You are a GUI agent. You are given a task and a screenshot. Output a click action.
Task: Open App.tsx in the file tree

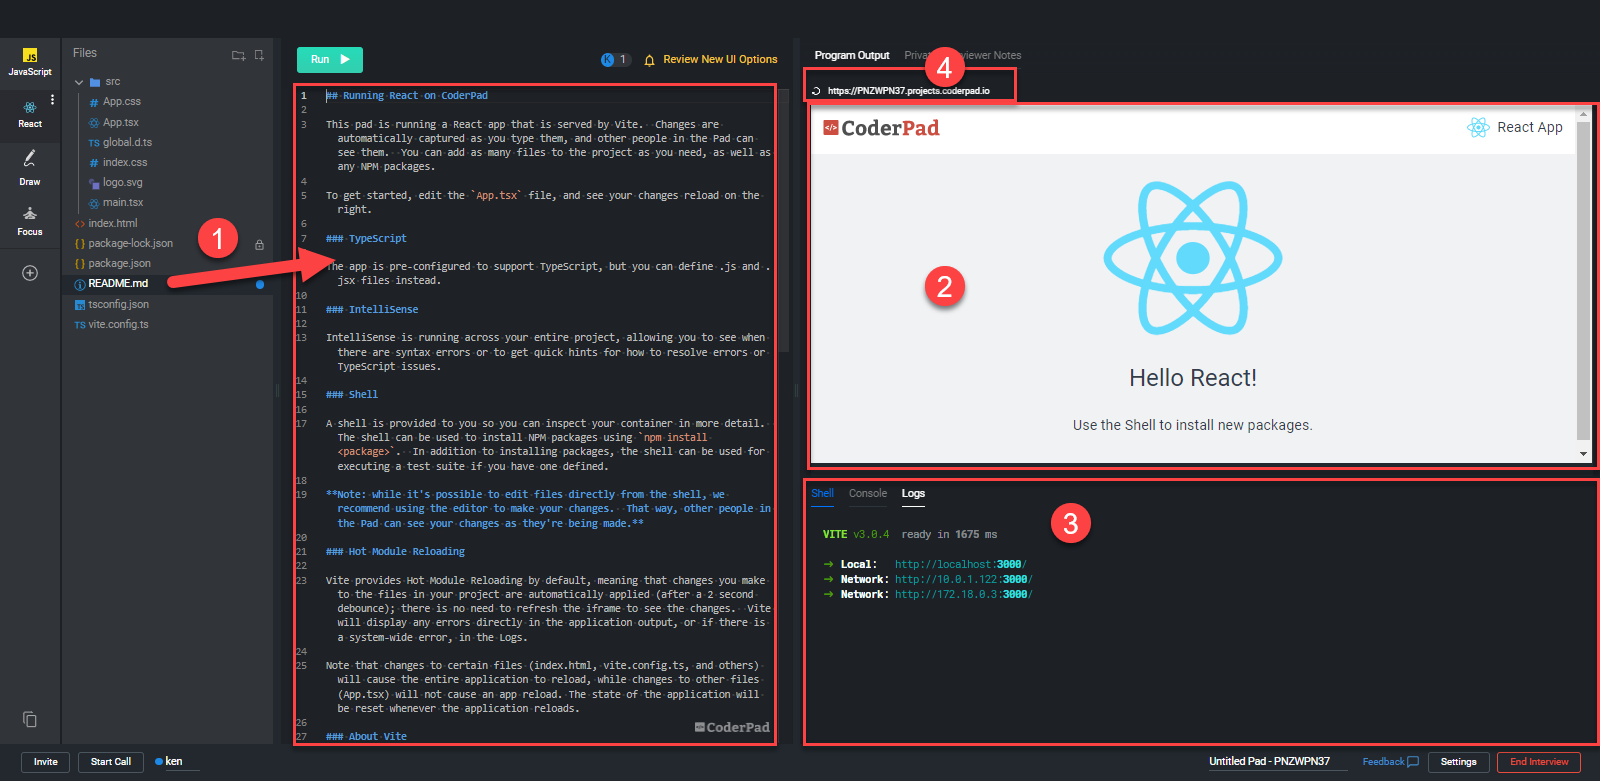point(120,122)
